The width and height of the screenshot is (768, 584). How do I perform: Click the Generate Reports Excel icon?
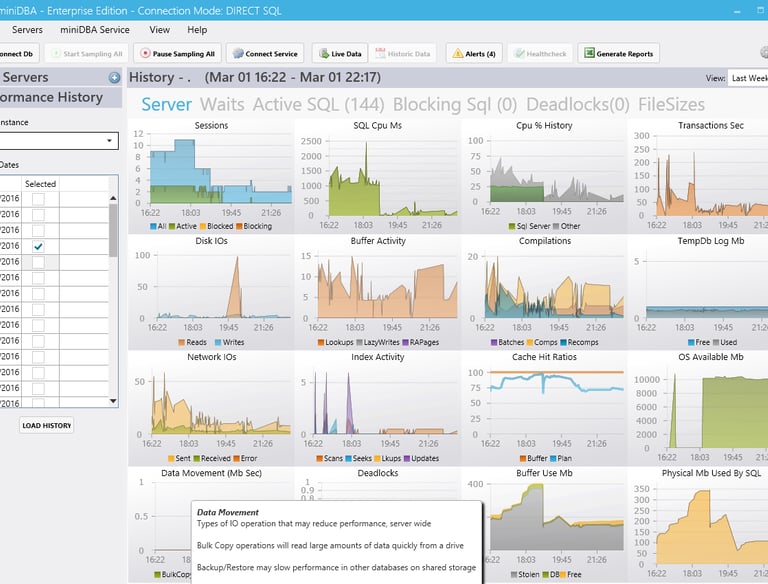click(x=589, y=53)
